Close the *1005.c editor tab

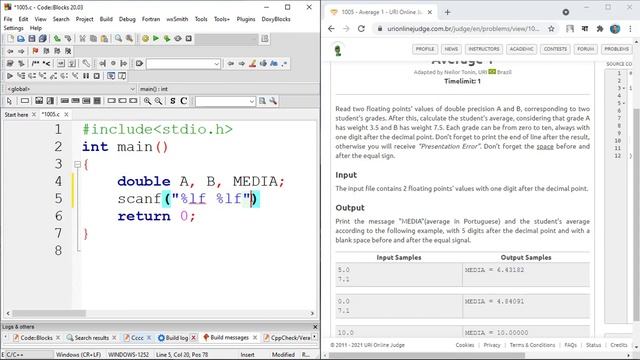(67, 115)
